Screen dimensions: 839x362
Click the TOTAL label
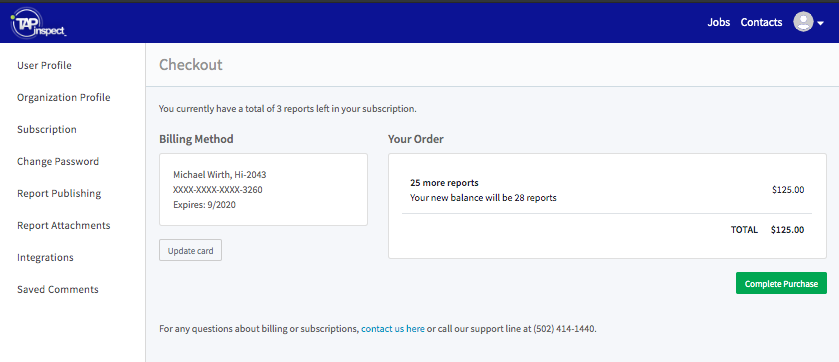tap(744, 230)
